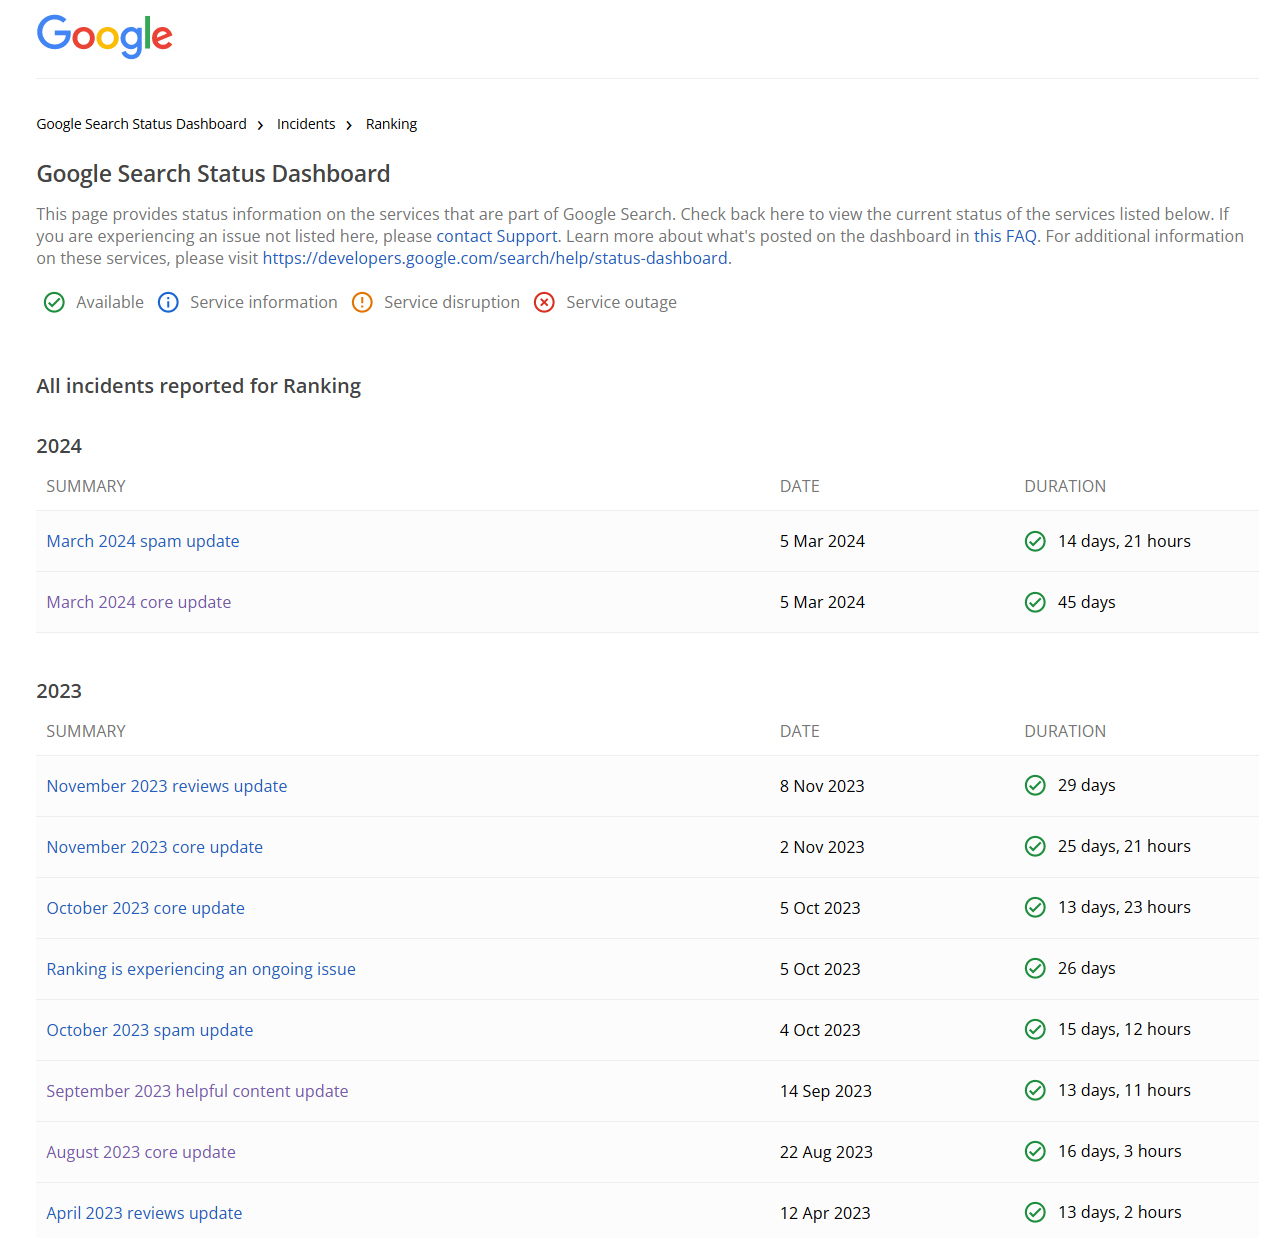This screenshot has height=1238, width=1283.
Task: Open March 2024 core update incident
Action: 139,602
